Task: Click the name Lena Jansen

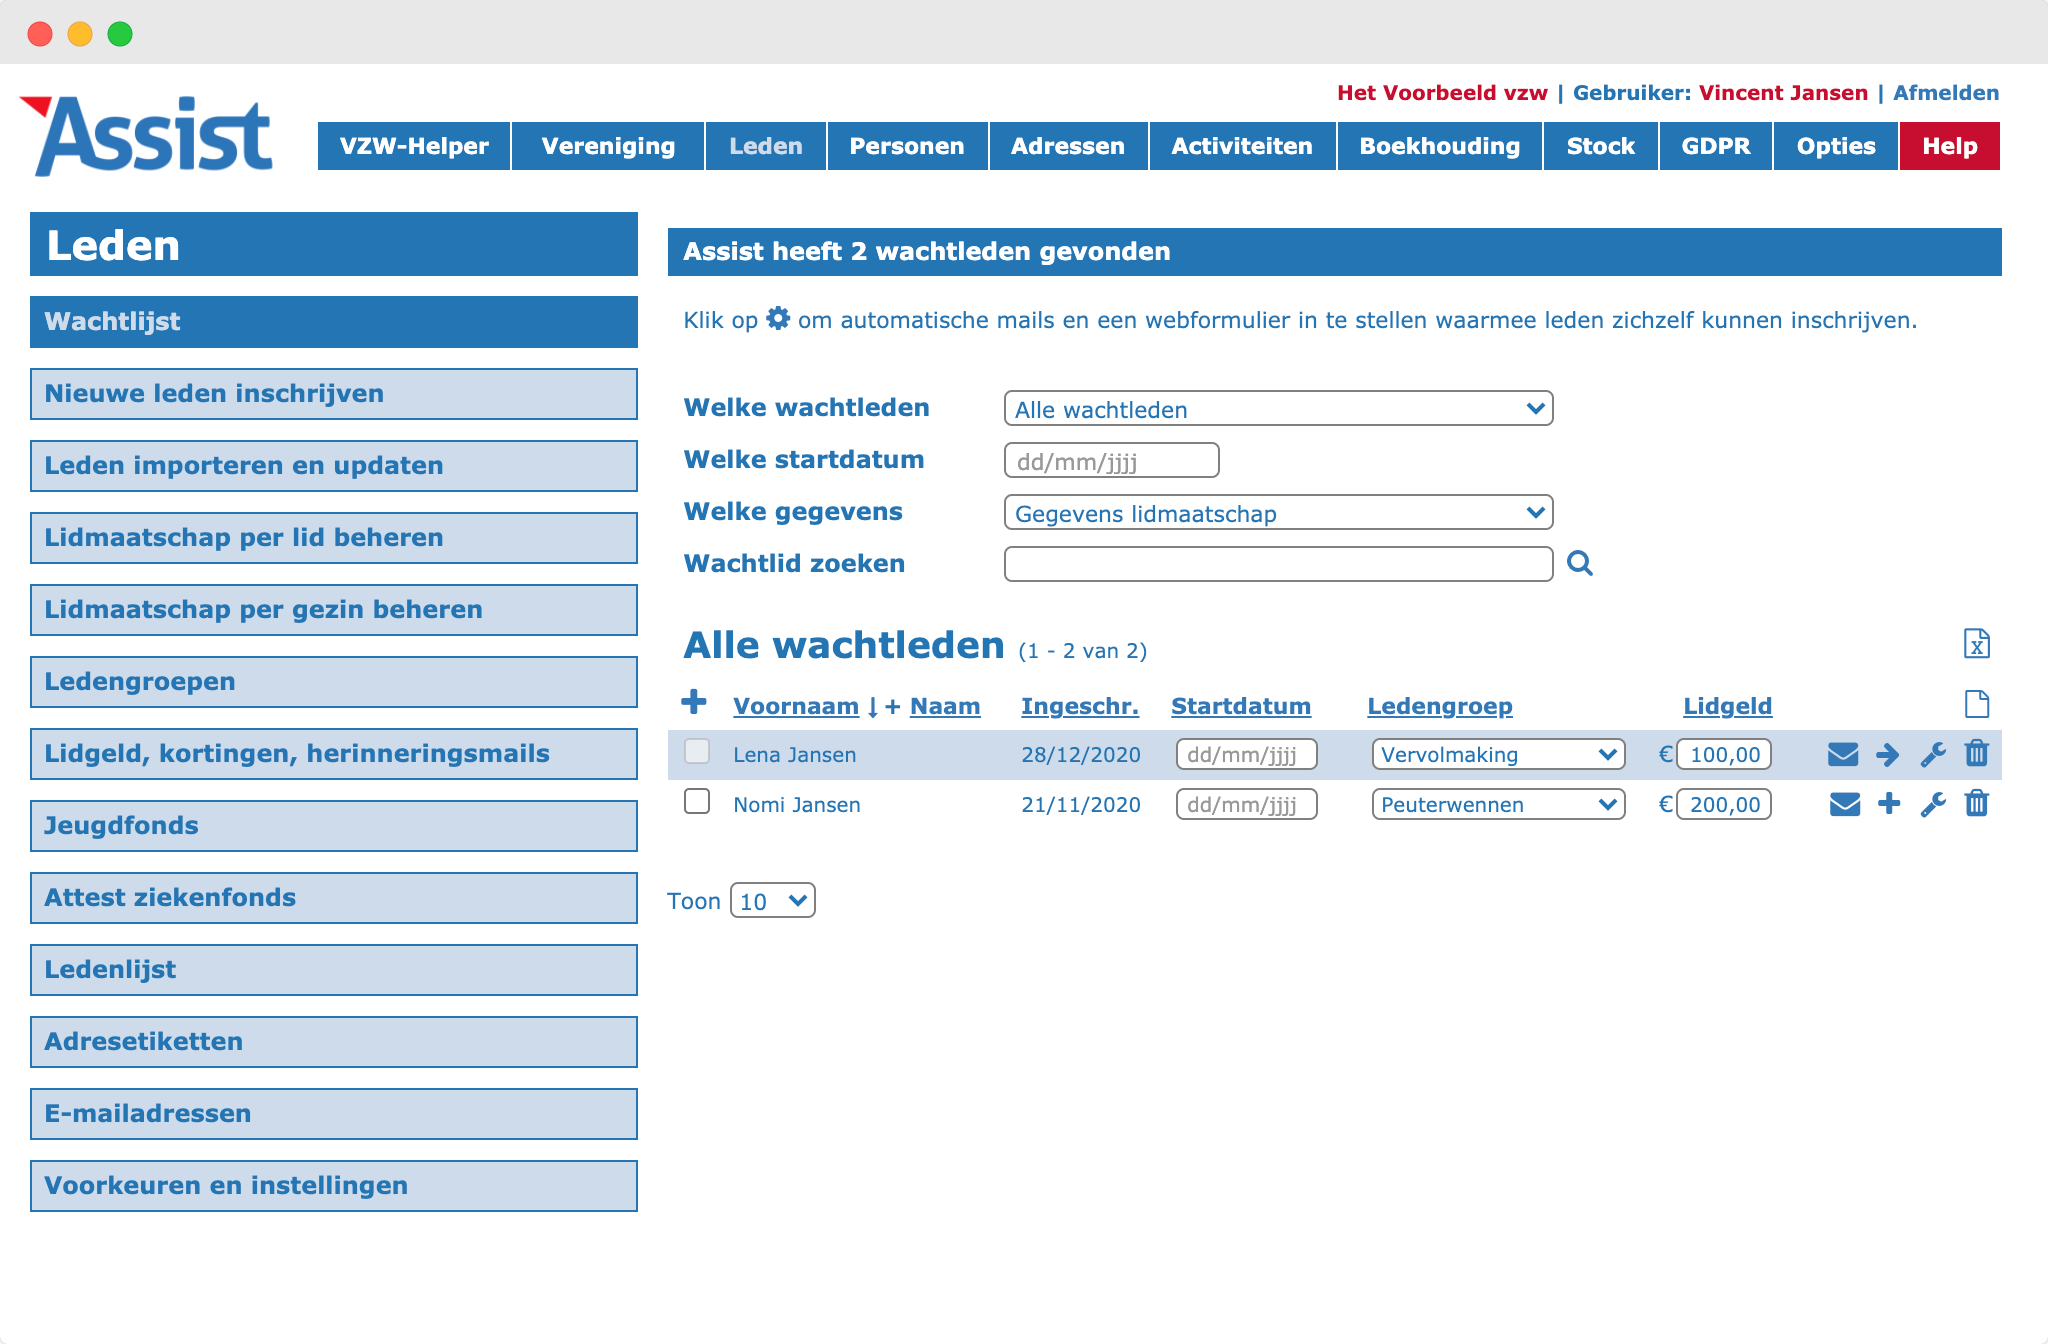Action: tap(794, 755)
